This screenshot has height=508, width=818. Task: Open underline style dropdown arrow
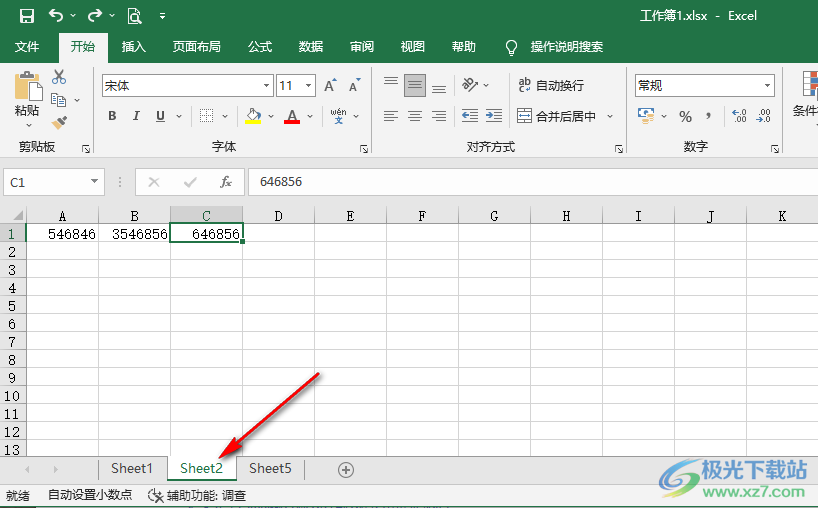click(x=179, y=116)
